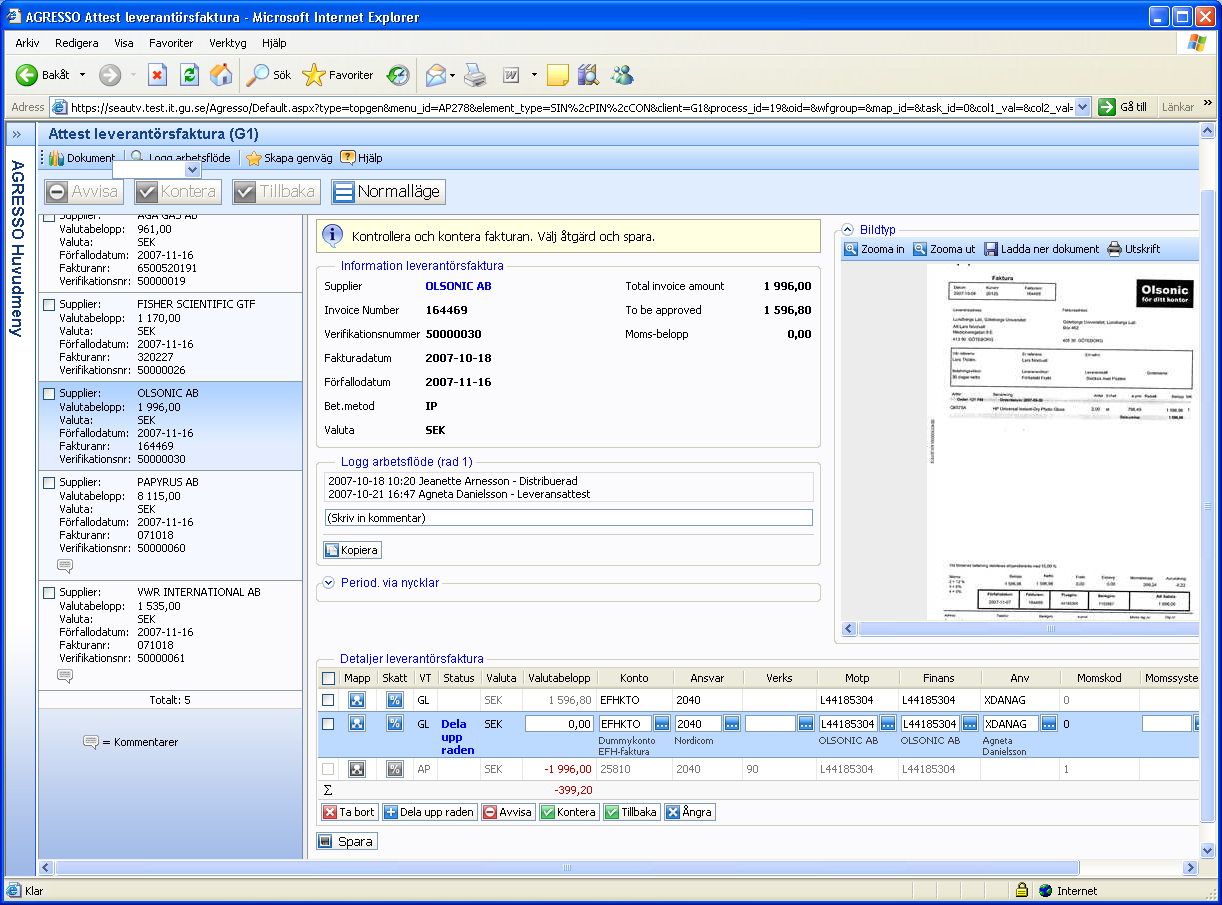Open the Verktyg menu
Viewport: 1222px width, 905px height.
tap(228, 43)
